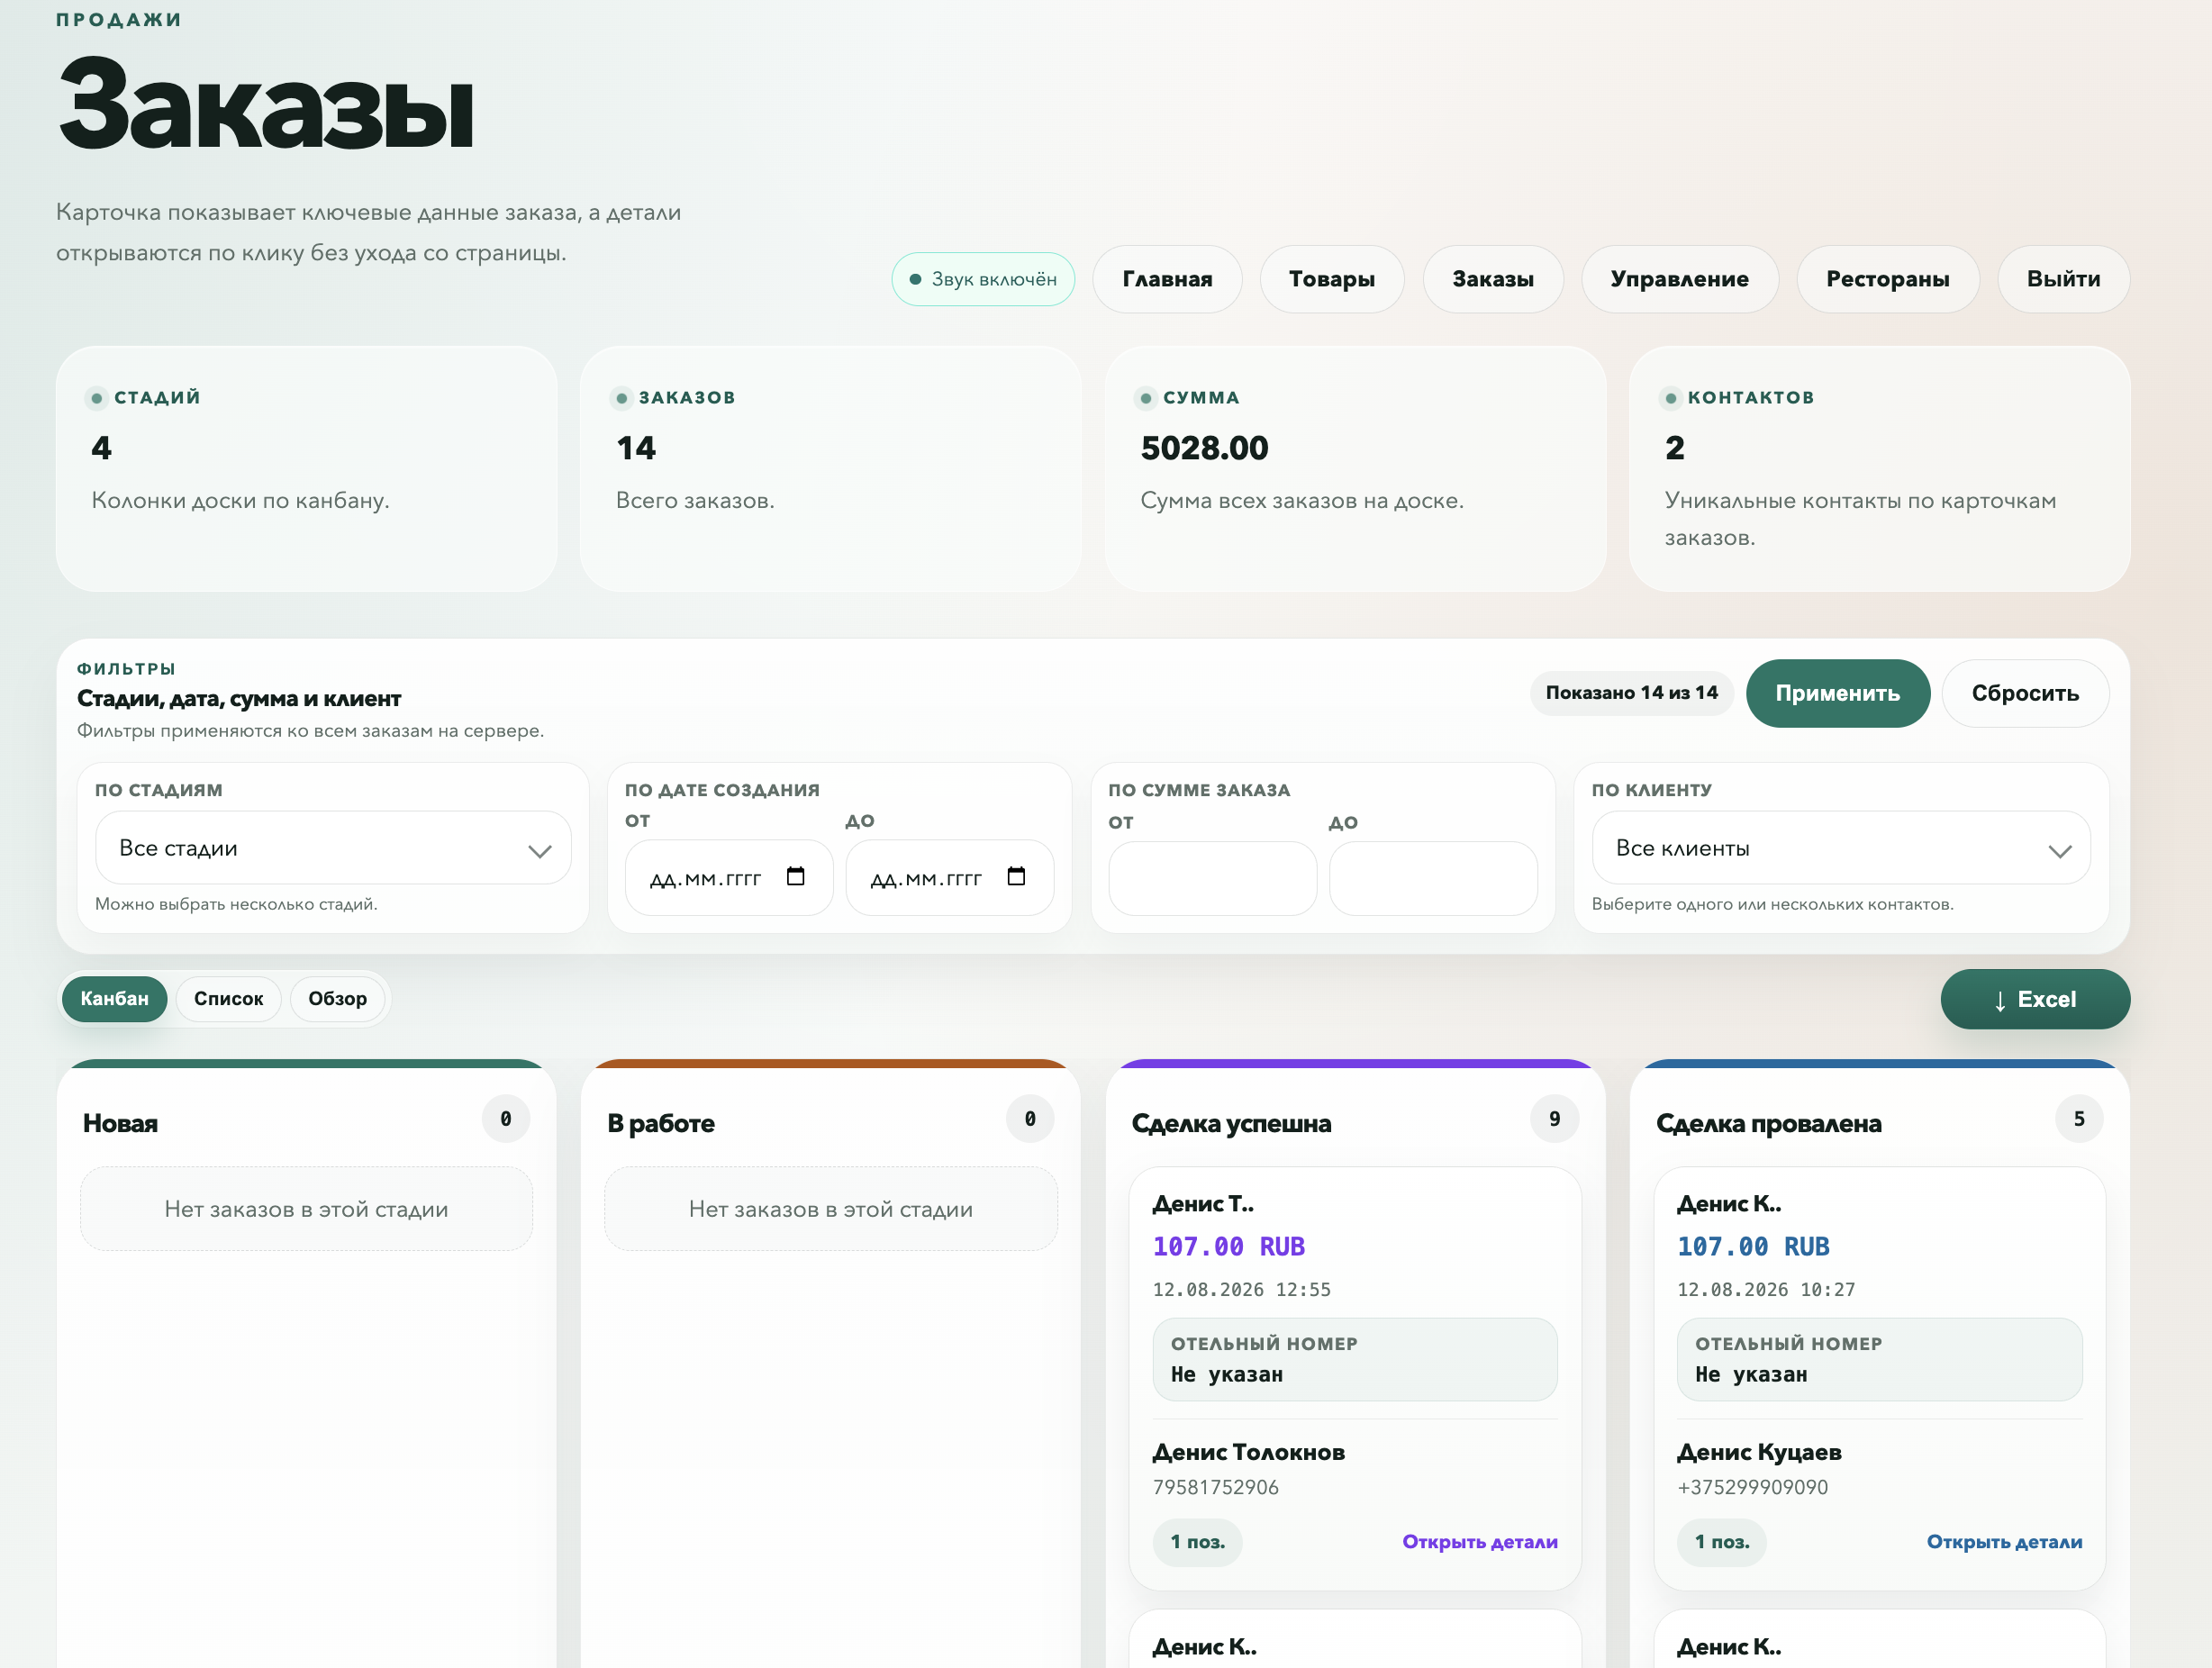This screenshot has width=2212, height=1668.
Task: Click the 'Заказы' page heading
Action: tap(266, 104)
